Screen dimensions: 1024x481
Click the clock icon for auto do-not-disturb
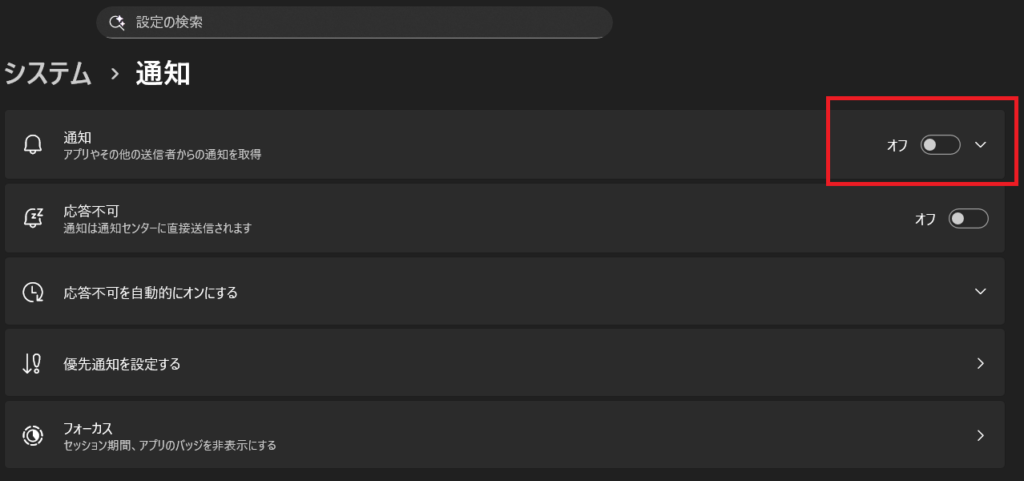point(33,292)
